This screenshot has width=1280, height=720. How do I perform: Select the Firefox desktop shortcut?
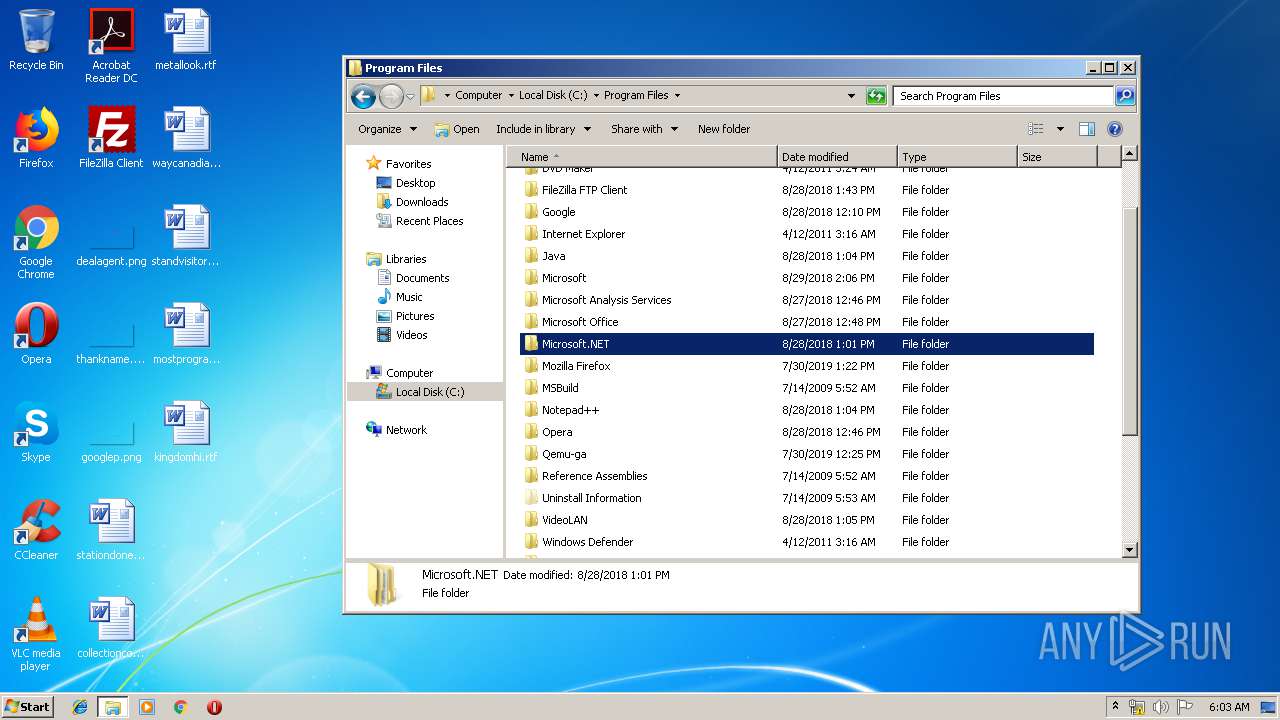click(36, 138)
